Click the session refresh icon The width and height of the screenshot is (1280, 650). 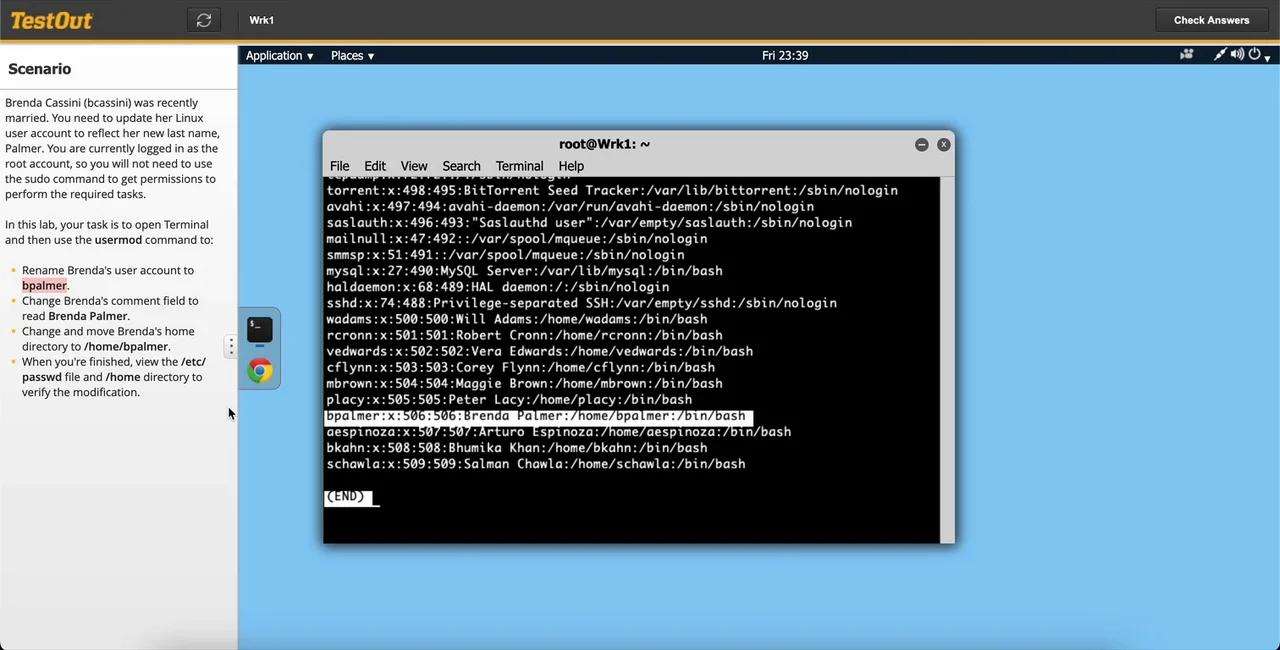click(204, 19)
